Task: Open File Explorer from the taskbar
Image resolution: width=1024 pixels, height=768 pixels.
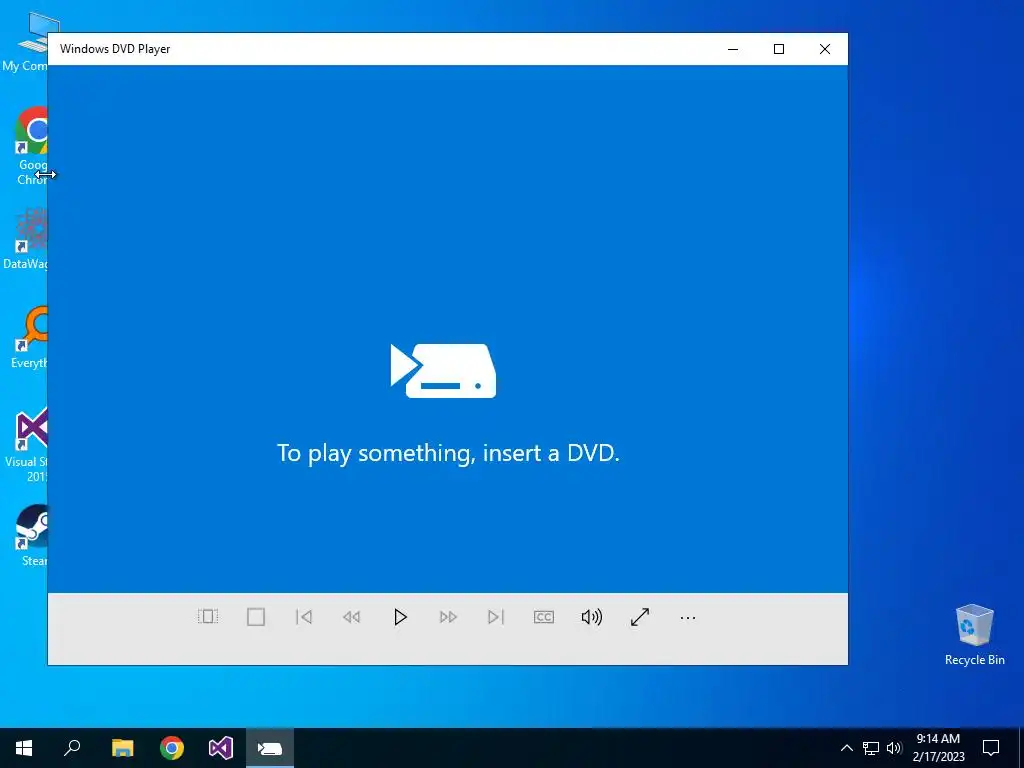Action: 122,748
